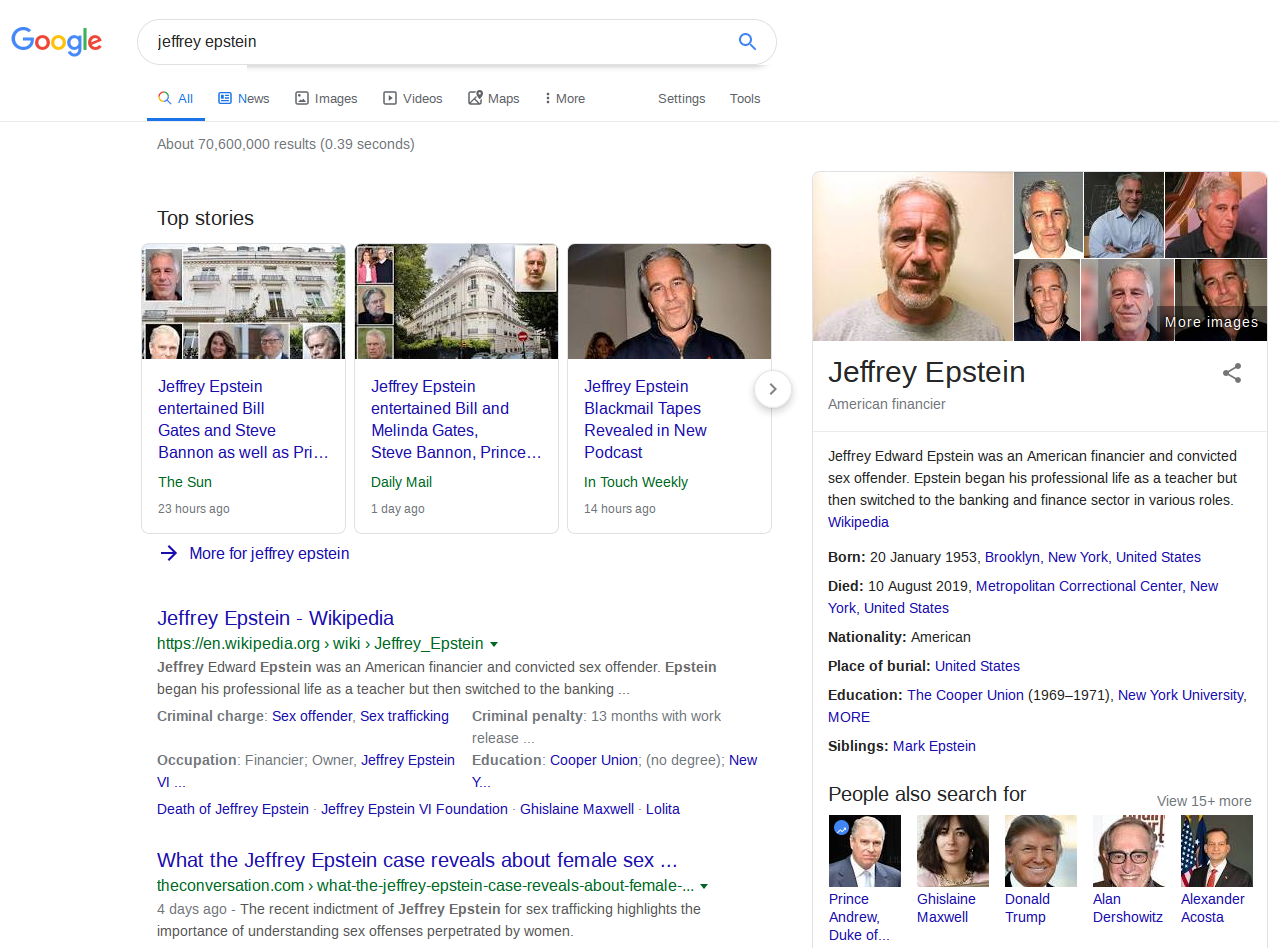The image size is (1279, 948).
Task: Click the Ghislaine Maxwell sitelink under the Wikipedia result
Action: click(577, 809)
